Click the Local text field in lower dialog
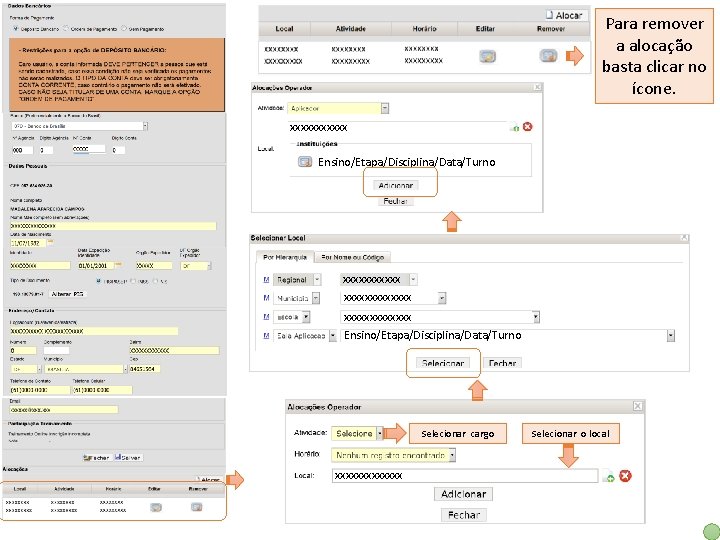The width and height of the screenshot is (720, 540). (x=465, y=476)
